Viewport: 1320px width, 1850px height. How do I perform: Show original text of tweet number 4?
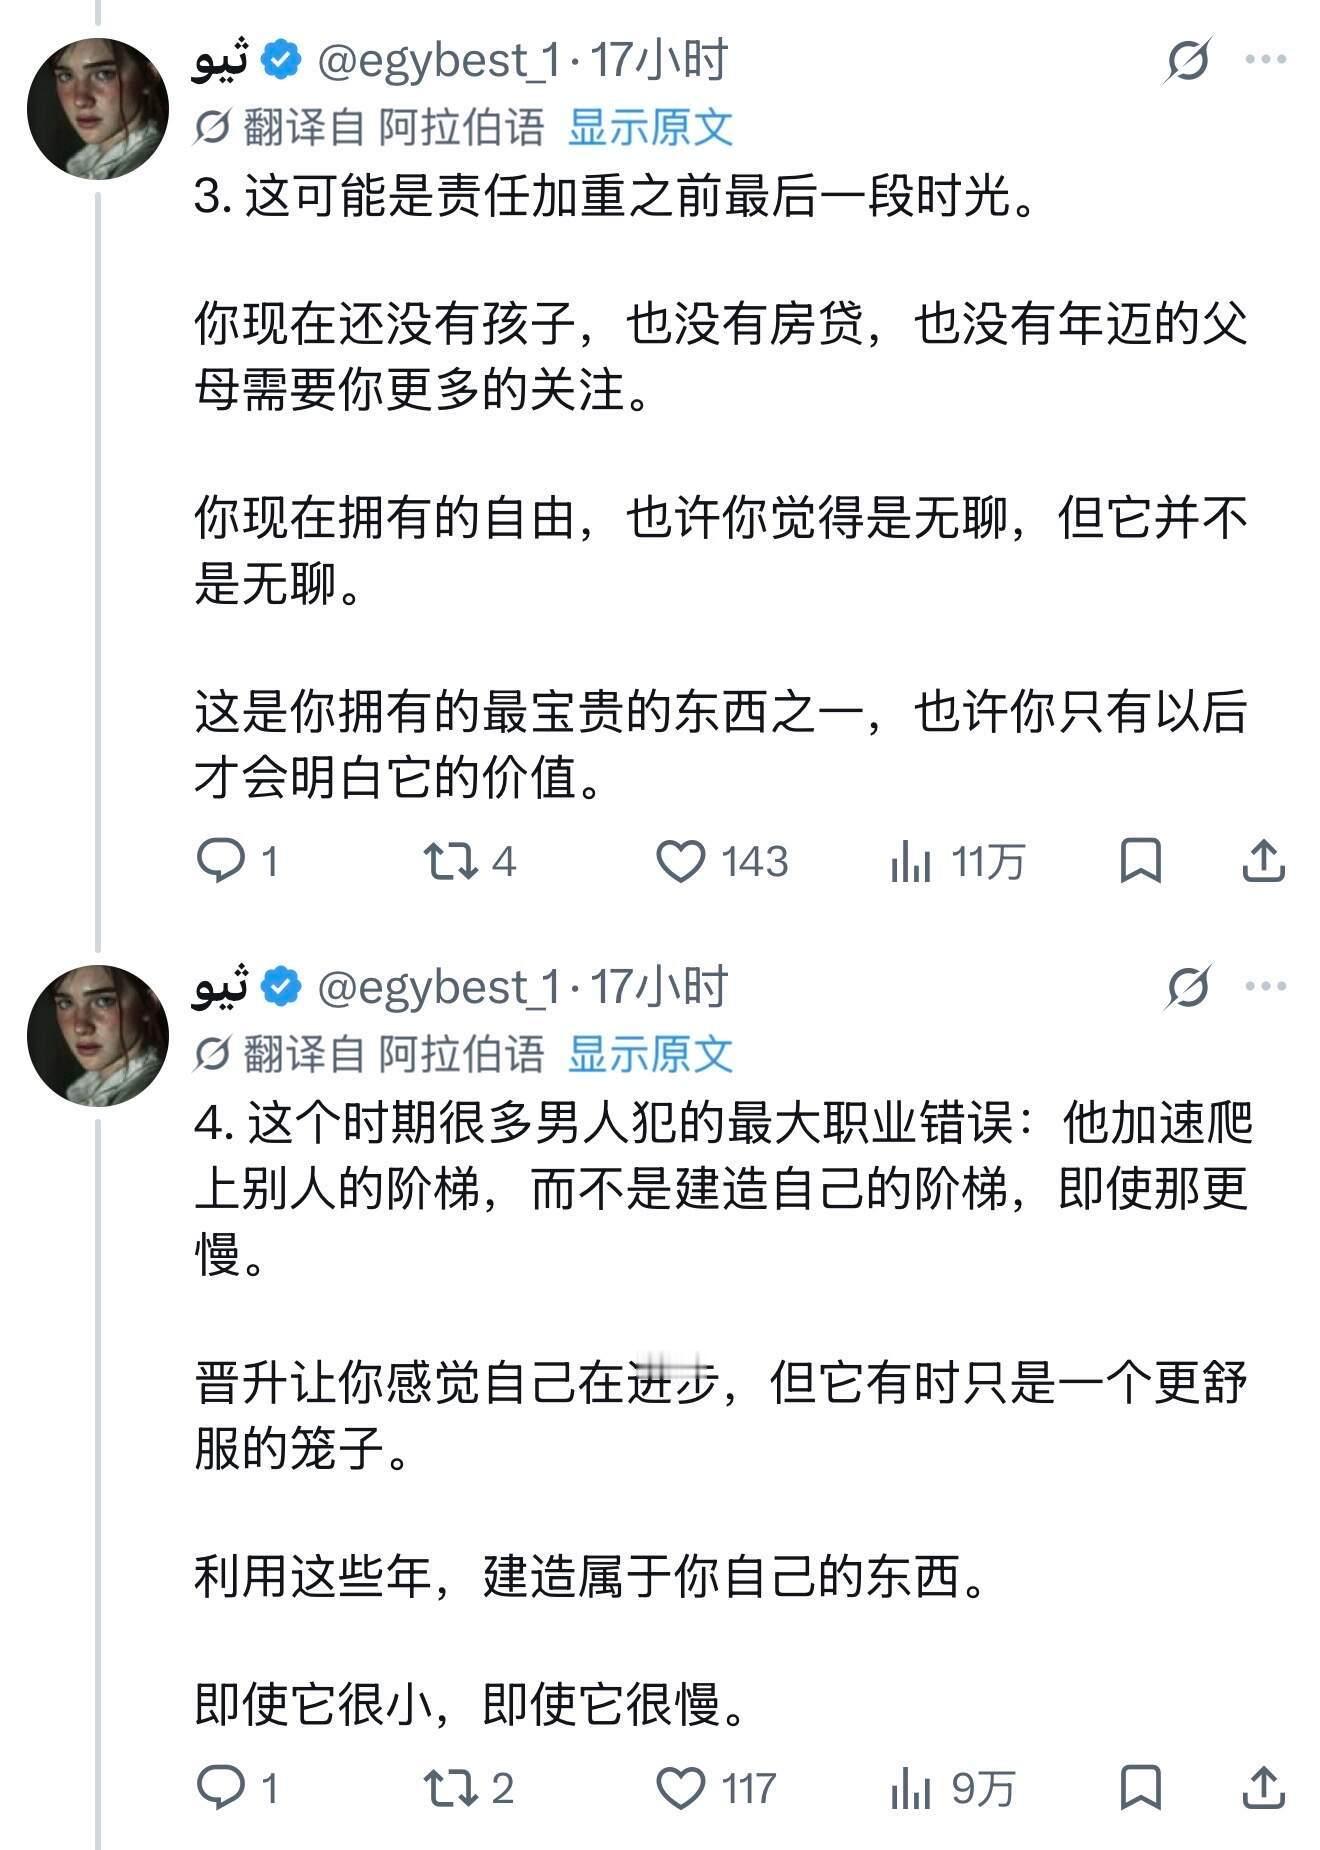click(x=650, y=1054)
